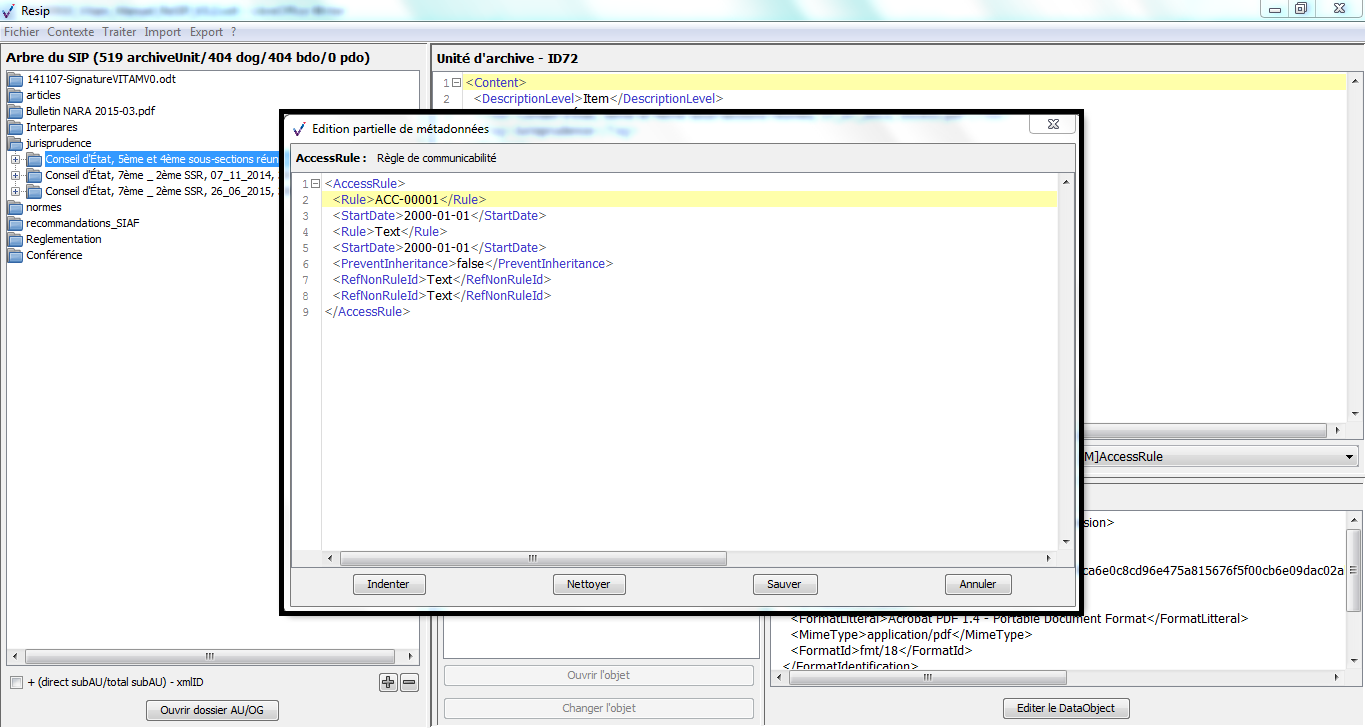Open the AccessRule metadata dropdown
Viewport: 1365px width, 728px height.
click(1350, 457)
